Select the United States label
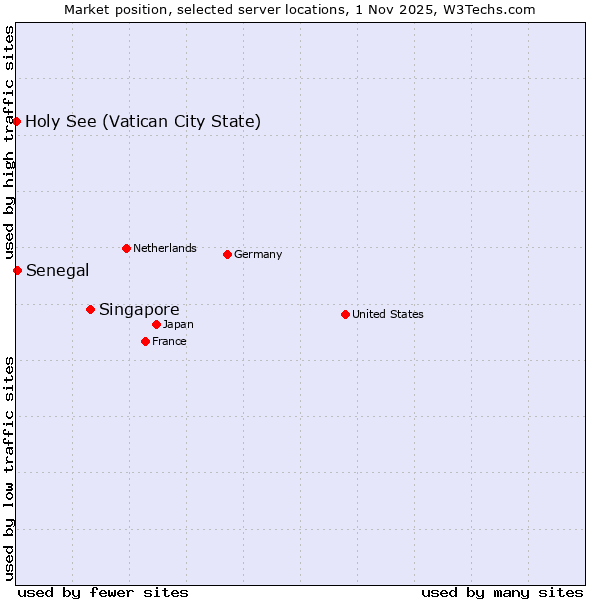Viewport: 600px width, 600px height. coord(388,314)
